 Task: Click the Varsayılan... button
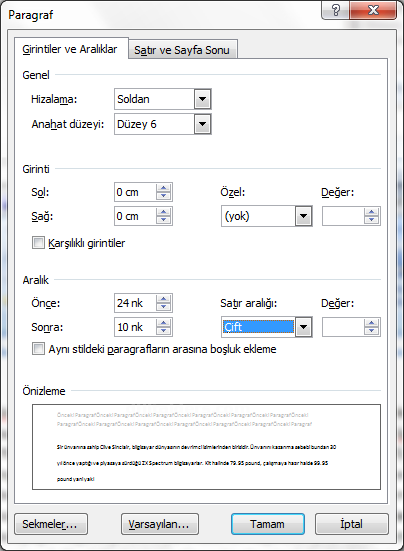pos(160,524)
